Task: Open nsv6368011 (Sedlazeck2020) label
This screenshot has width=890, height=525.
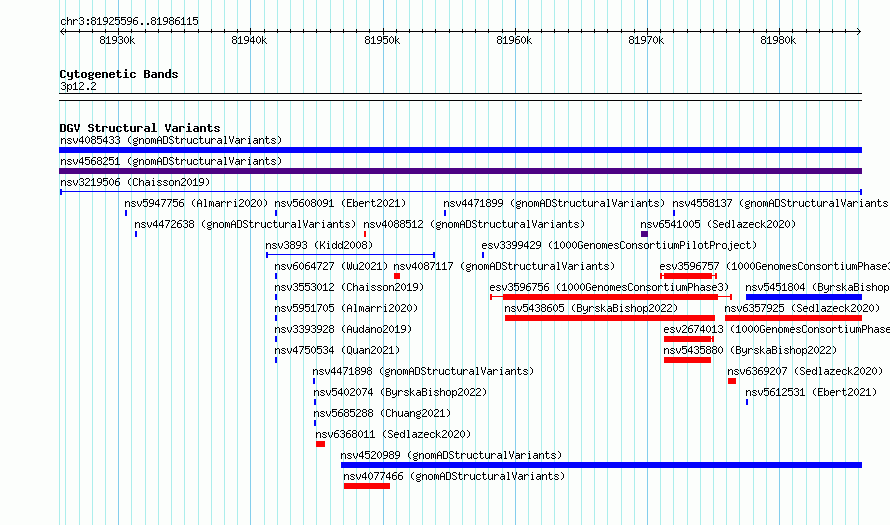Action: coord(393,434)
